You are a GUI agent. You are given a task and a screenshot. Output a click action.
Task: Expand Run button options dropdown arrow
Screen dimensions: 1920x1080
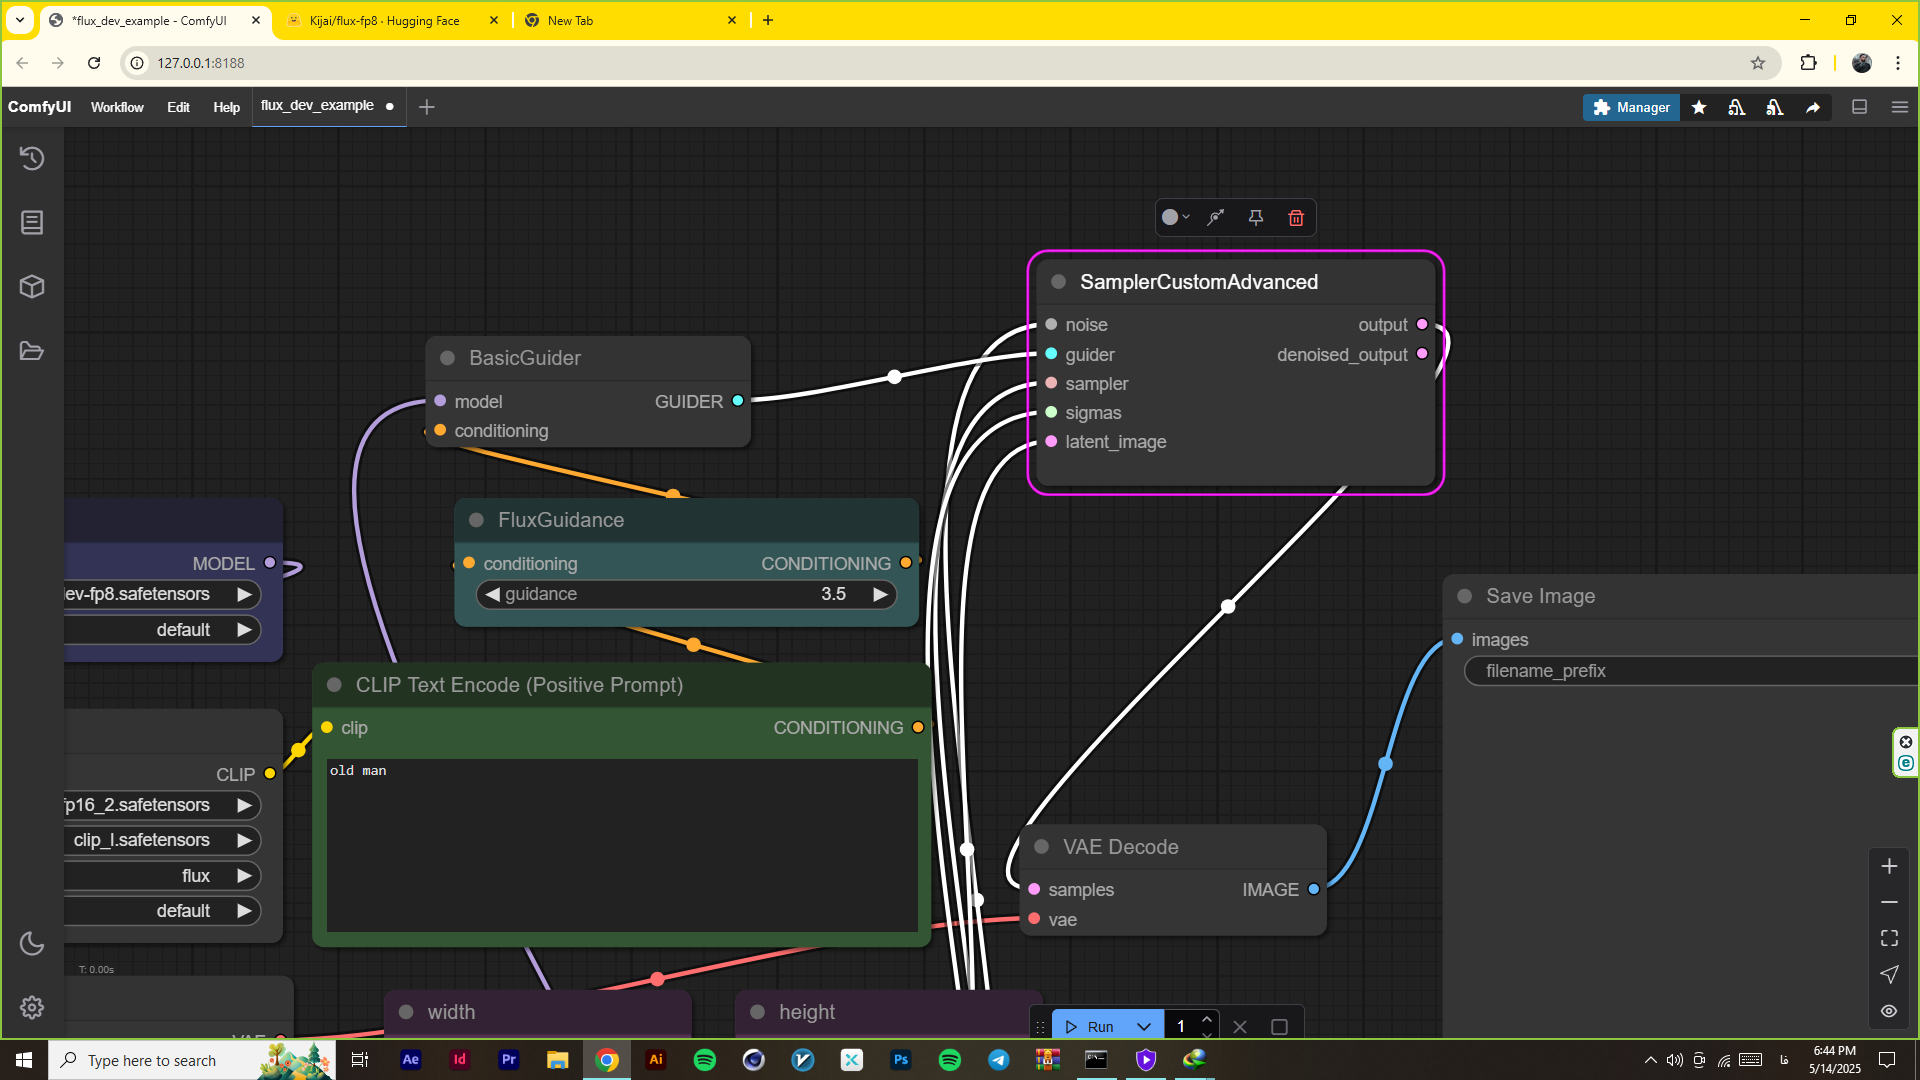(x=1143, y=1027)
